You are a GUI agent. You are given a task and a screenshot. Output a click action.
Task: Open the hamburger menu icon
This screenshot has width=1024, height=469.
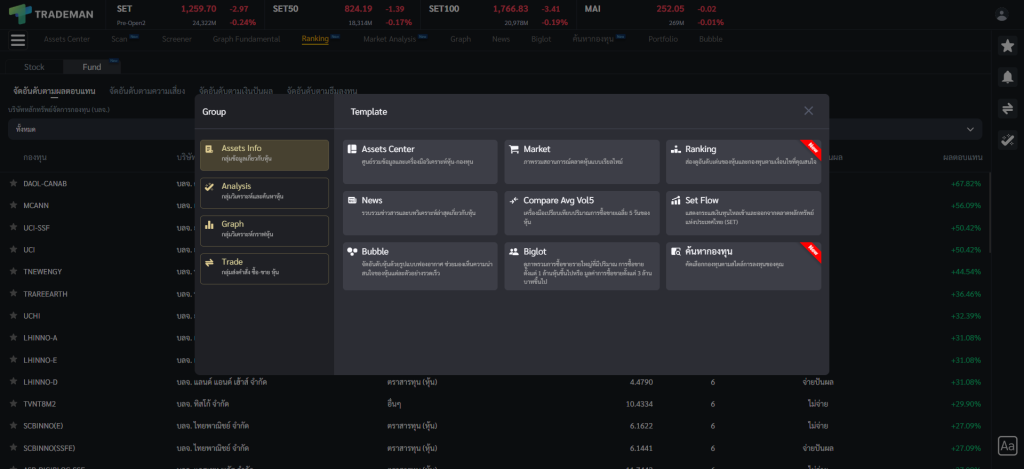coord(18,40)
